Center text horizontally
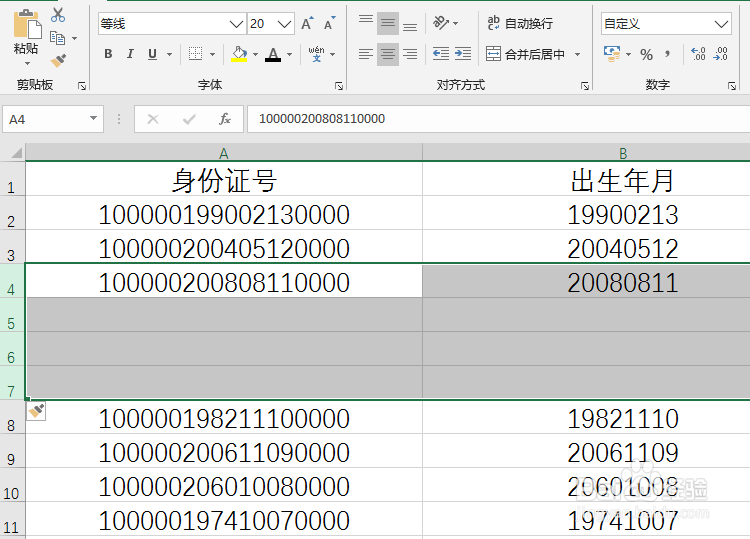750x539 pixels. coord(388,54)
